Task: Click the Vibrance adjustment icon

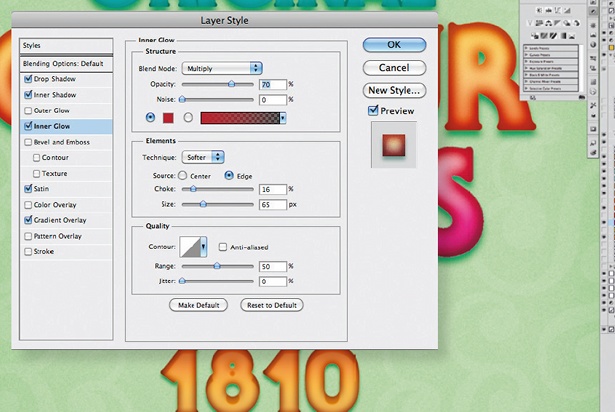Action: coord(530,23)
